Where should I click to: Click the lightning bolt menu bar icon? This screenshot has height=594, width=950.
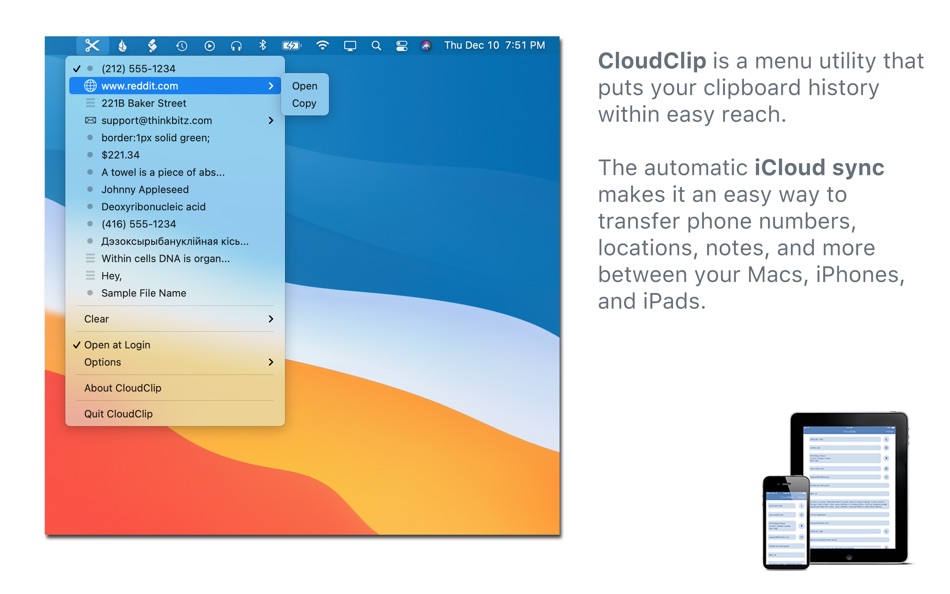point(152,45)
